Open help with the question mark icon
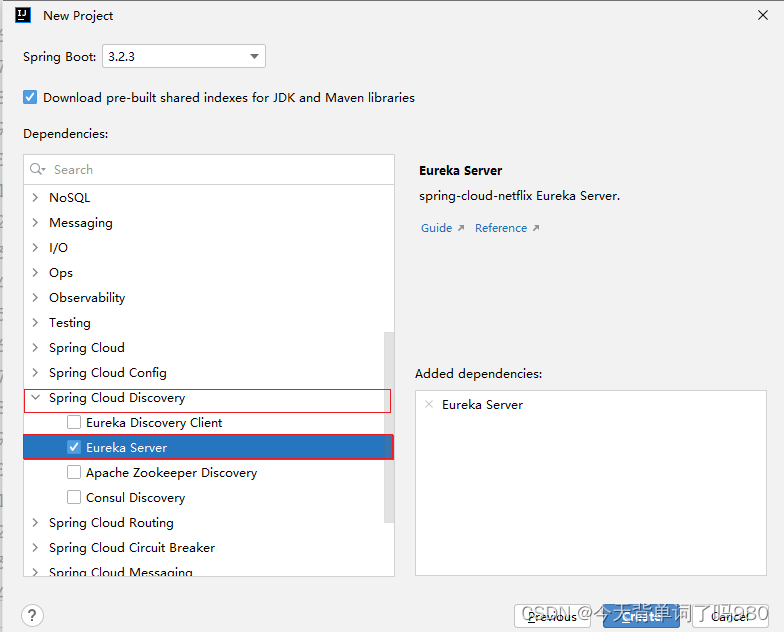Image resolution: width=784 pixels, height=632 pixels. pos(32,616)
